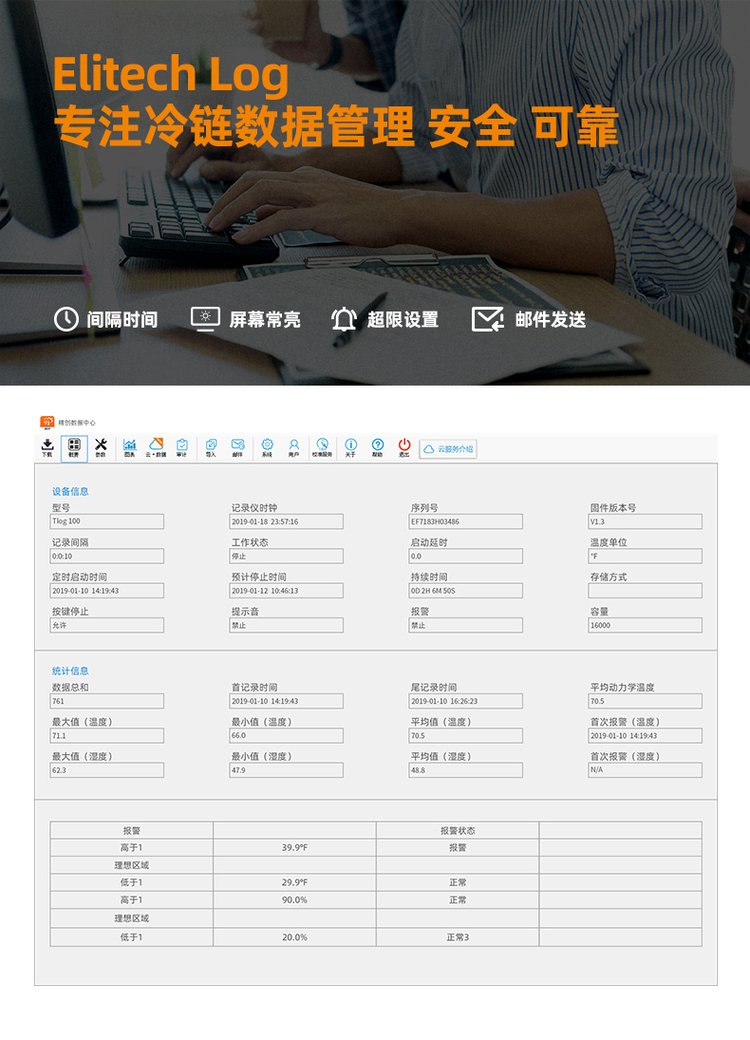Click the 提示音 field showing 禁止

[286, 625]
